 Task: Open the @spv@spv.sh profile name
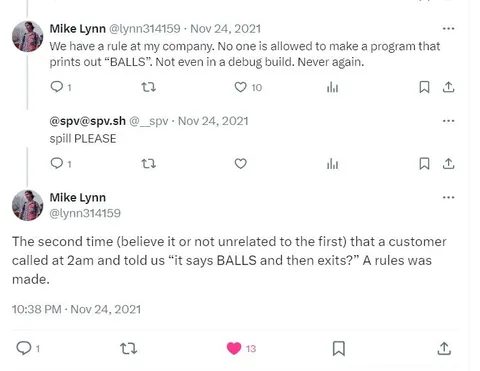coord(88,121)
